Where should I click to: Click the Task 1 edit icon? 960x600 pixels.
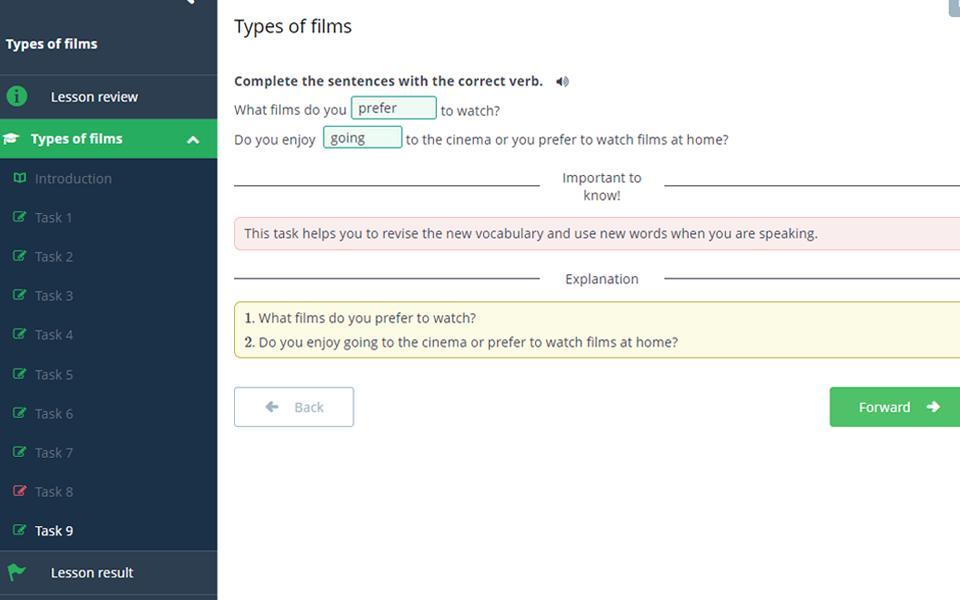coord(19,217)
